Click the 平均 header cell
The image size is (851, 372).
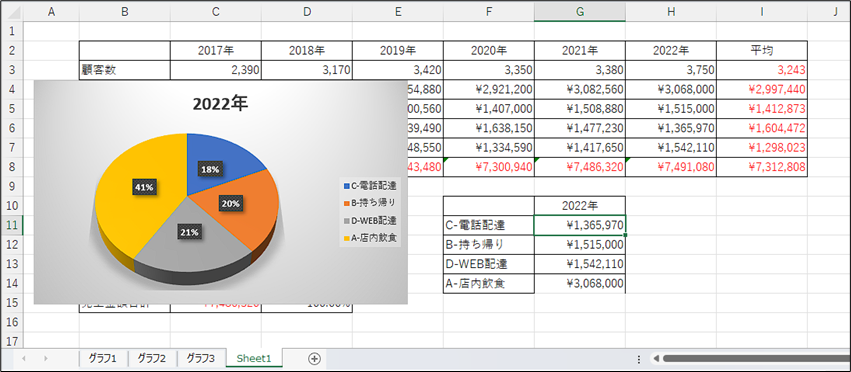(x=762, y=51)
